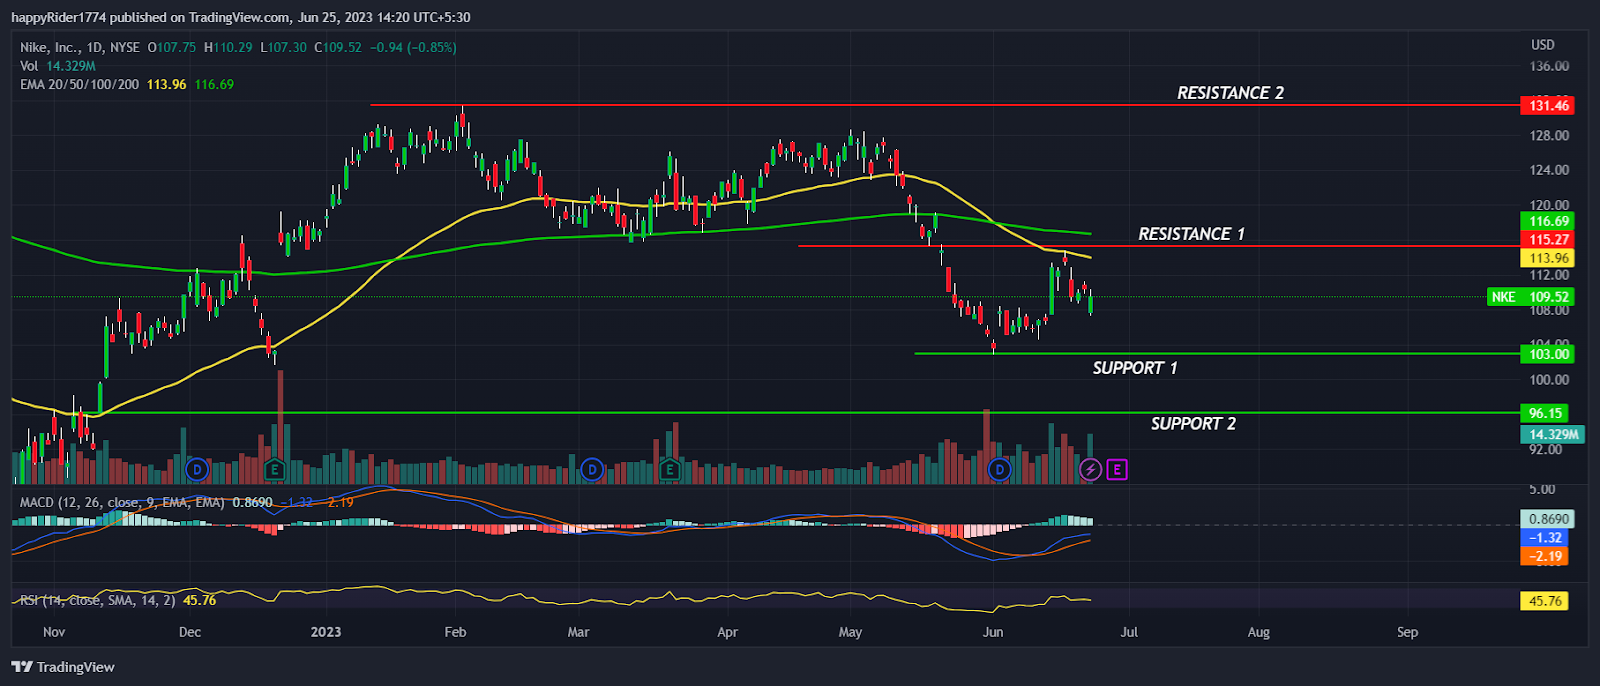Click the Vol indicator legend
1600x686 pixels.
[29, 66]
